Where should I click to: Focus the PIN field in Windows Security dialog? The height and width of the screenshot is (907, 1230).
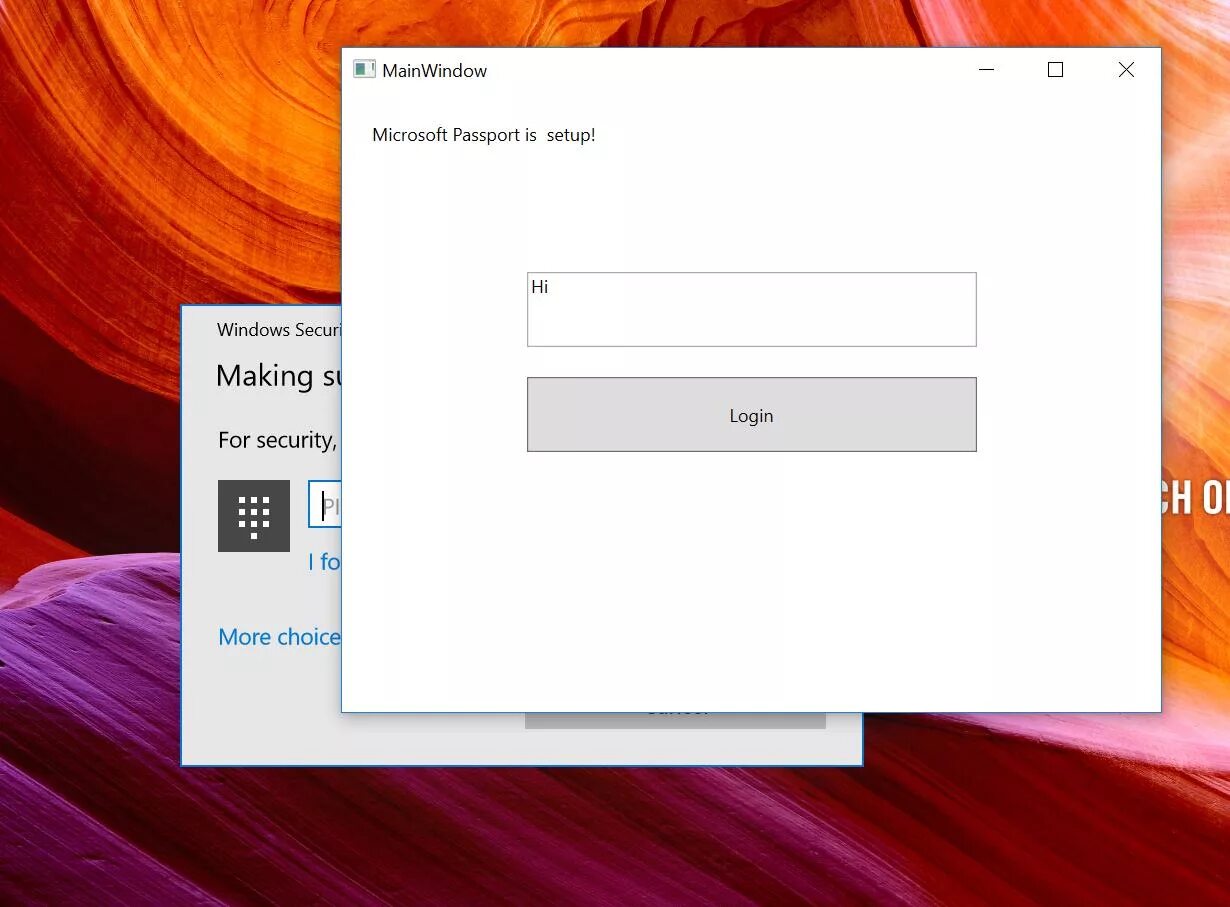pos(326,506)
